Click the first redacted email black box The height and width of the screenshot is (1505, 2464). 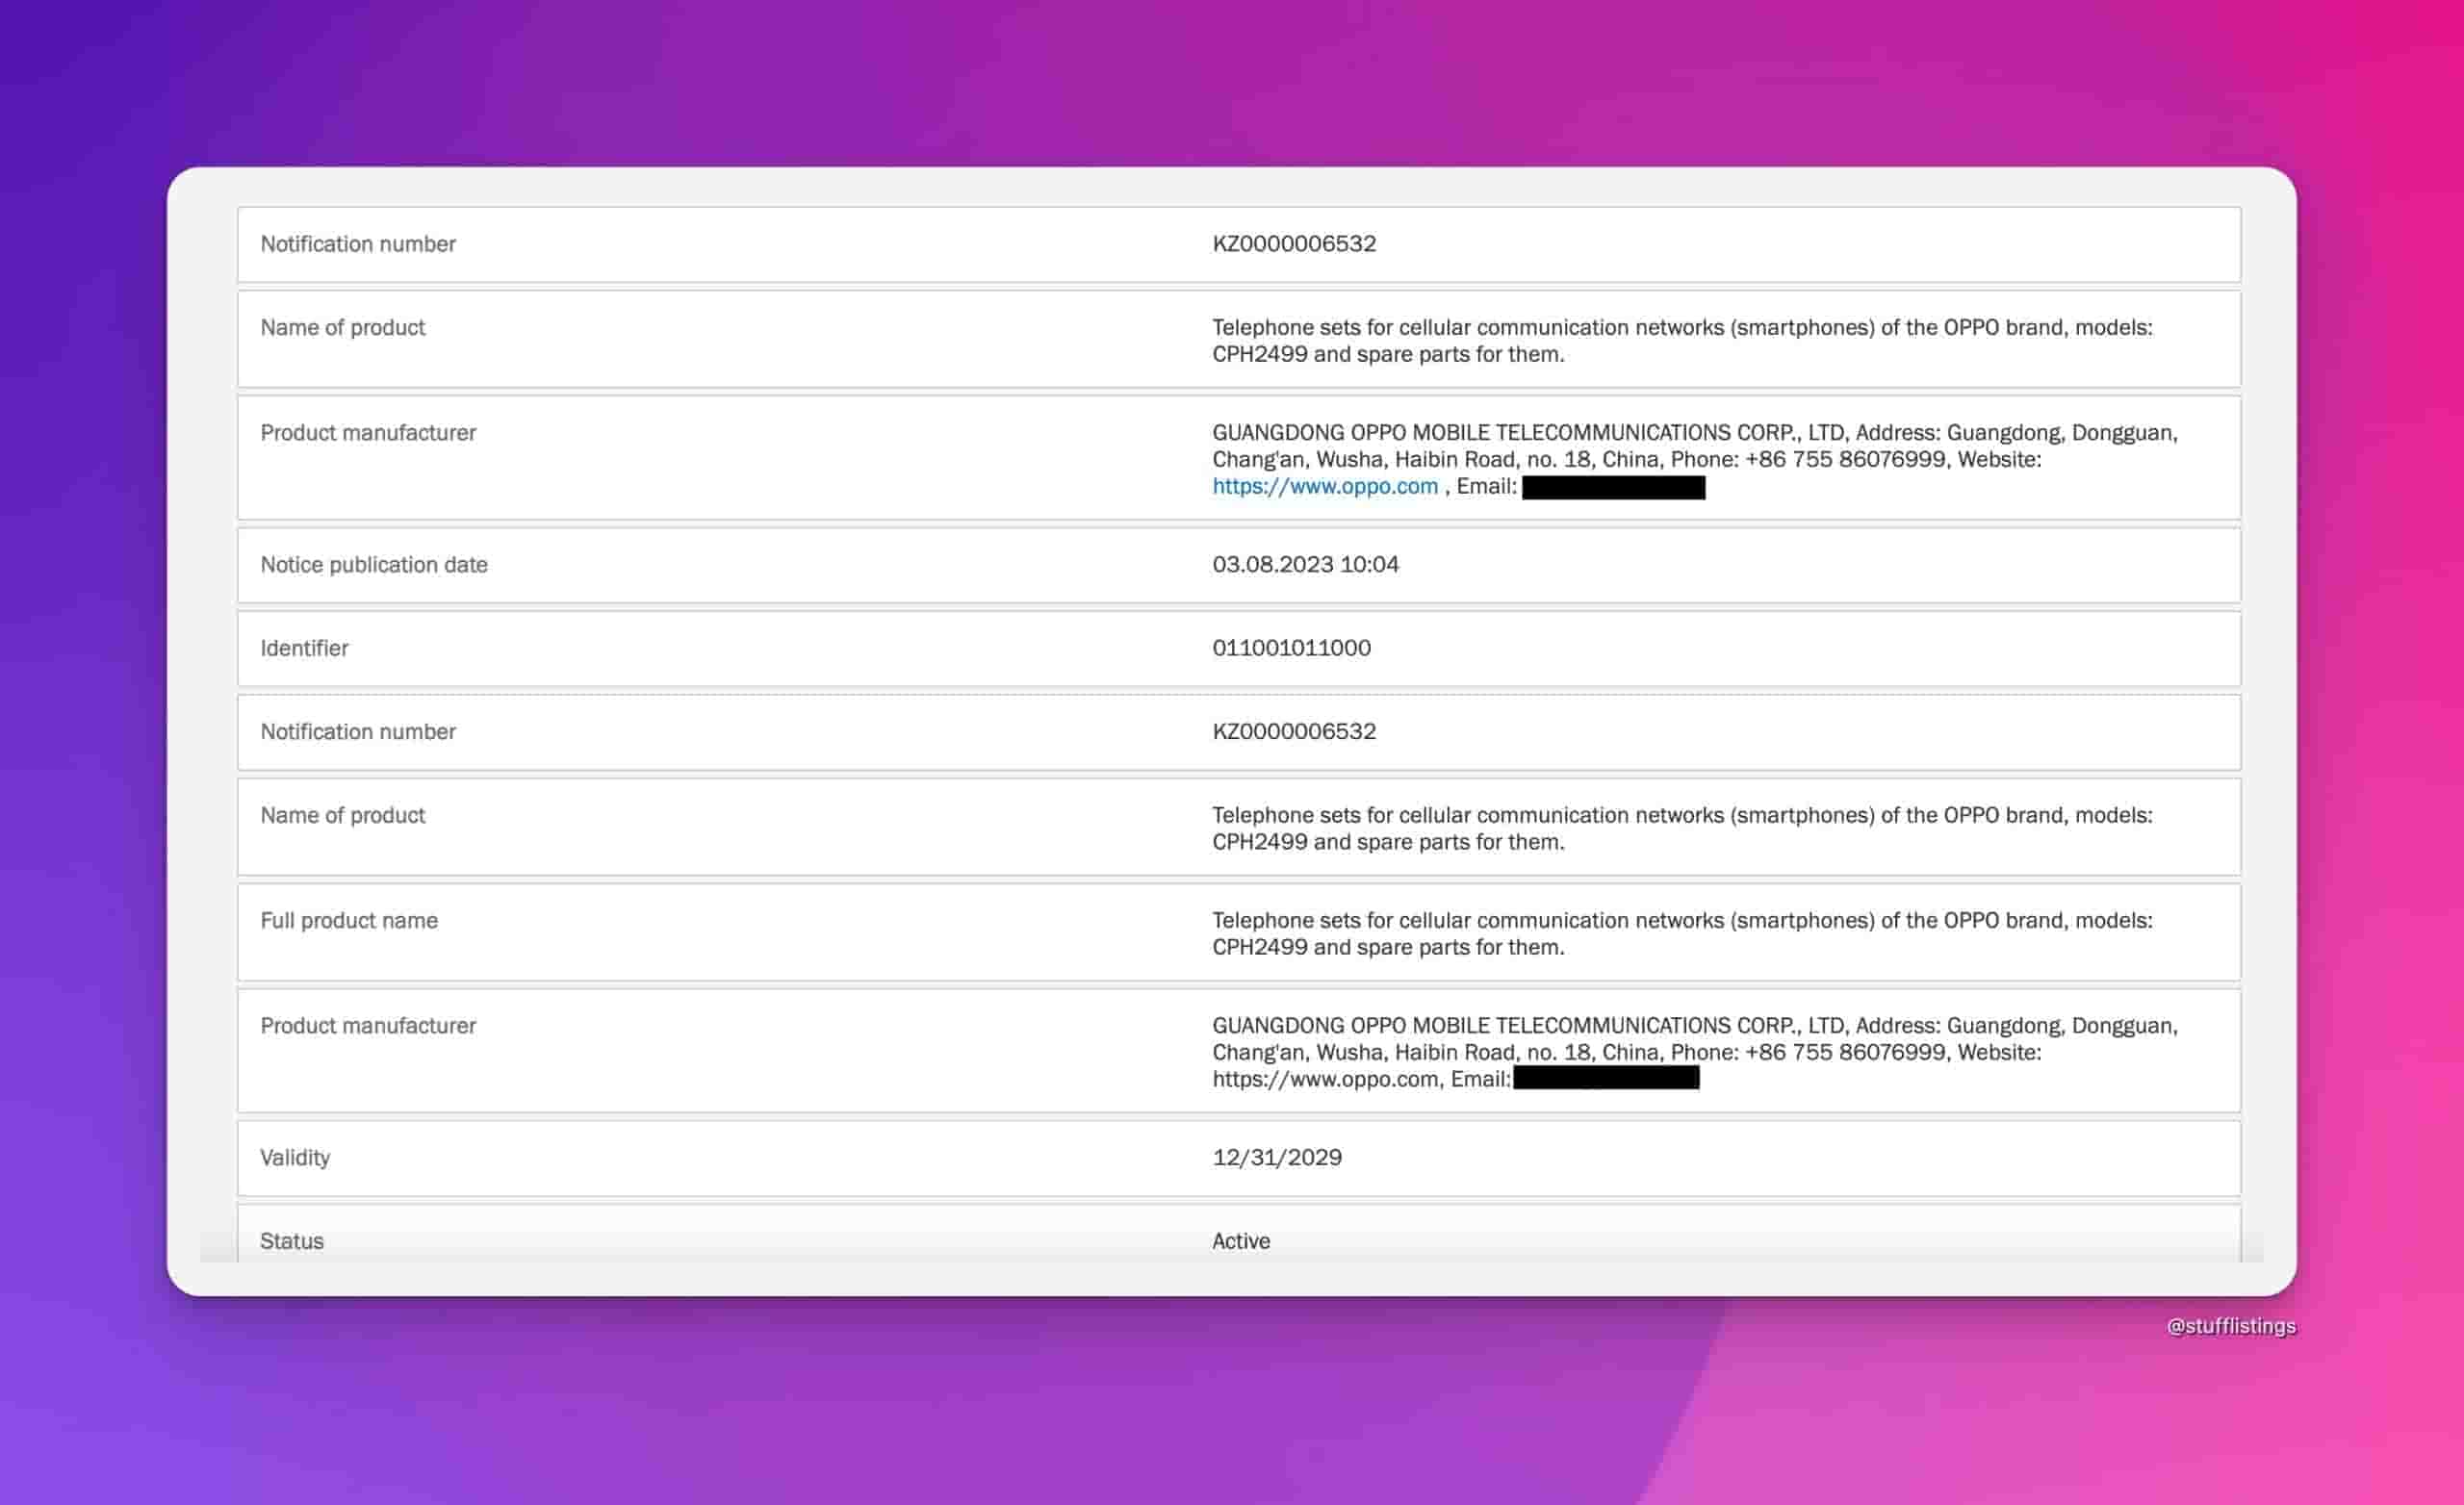[1612, 488]
